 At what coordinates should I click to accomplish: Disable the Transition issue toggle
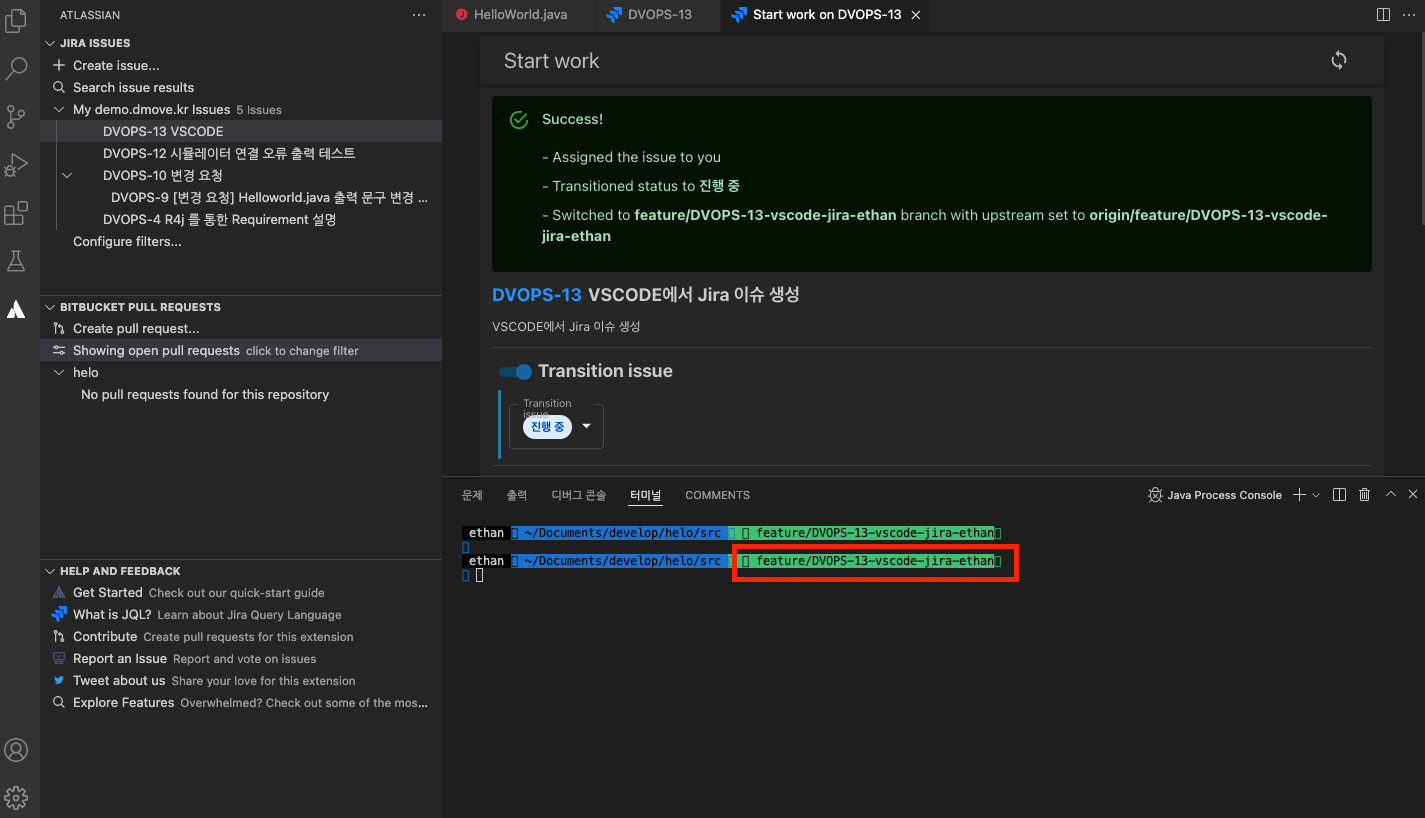point(514,371)
